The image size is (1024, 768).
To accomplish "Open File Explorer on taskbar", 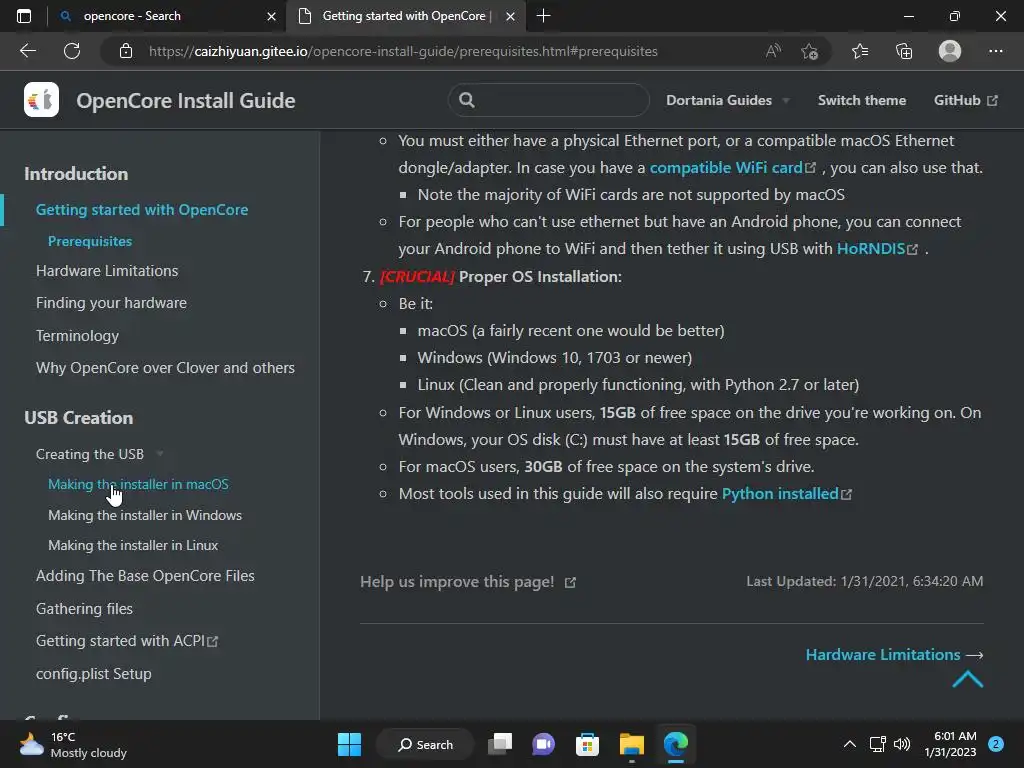I will pos(632,744).
